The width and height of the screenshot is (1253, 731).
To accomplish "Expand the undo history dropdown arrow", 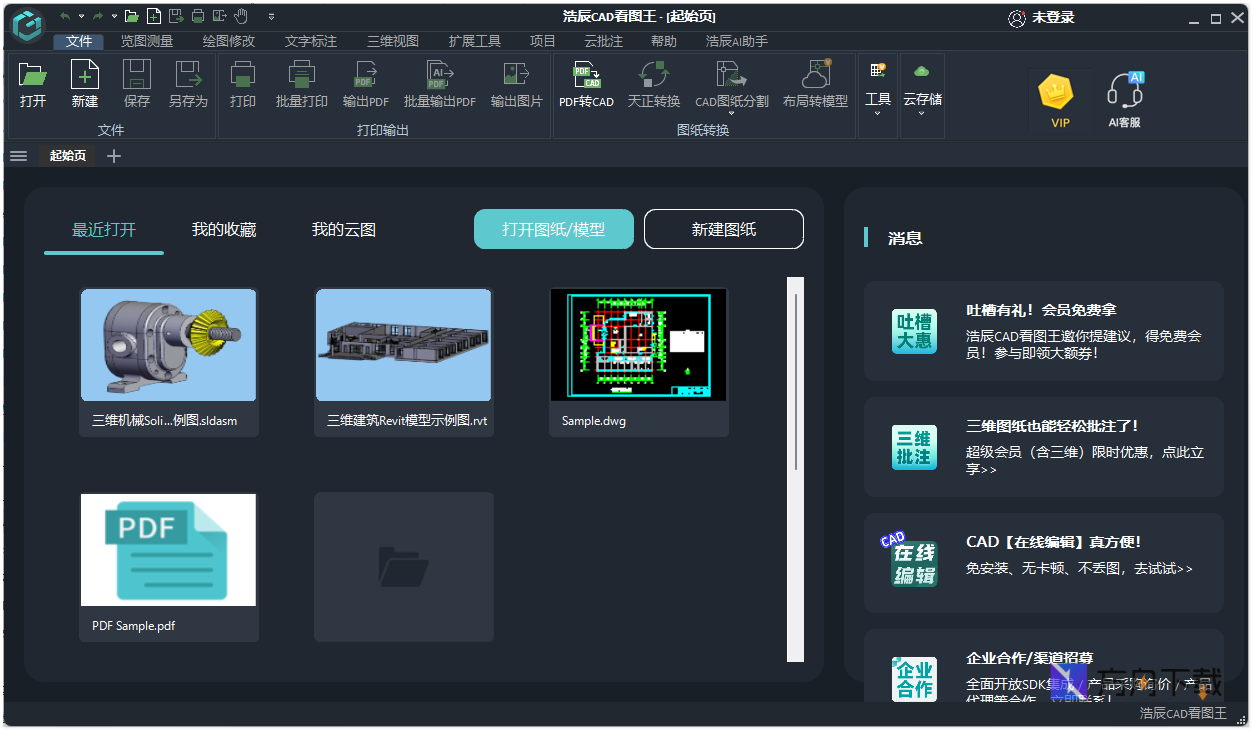I will pos(82,16).
